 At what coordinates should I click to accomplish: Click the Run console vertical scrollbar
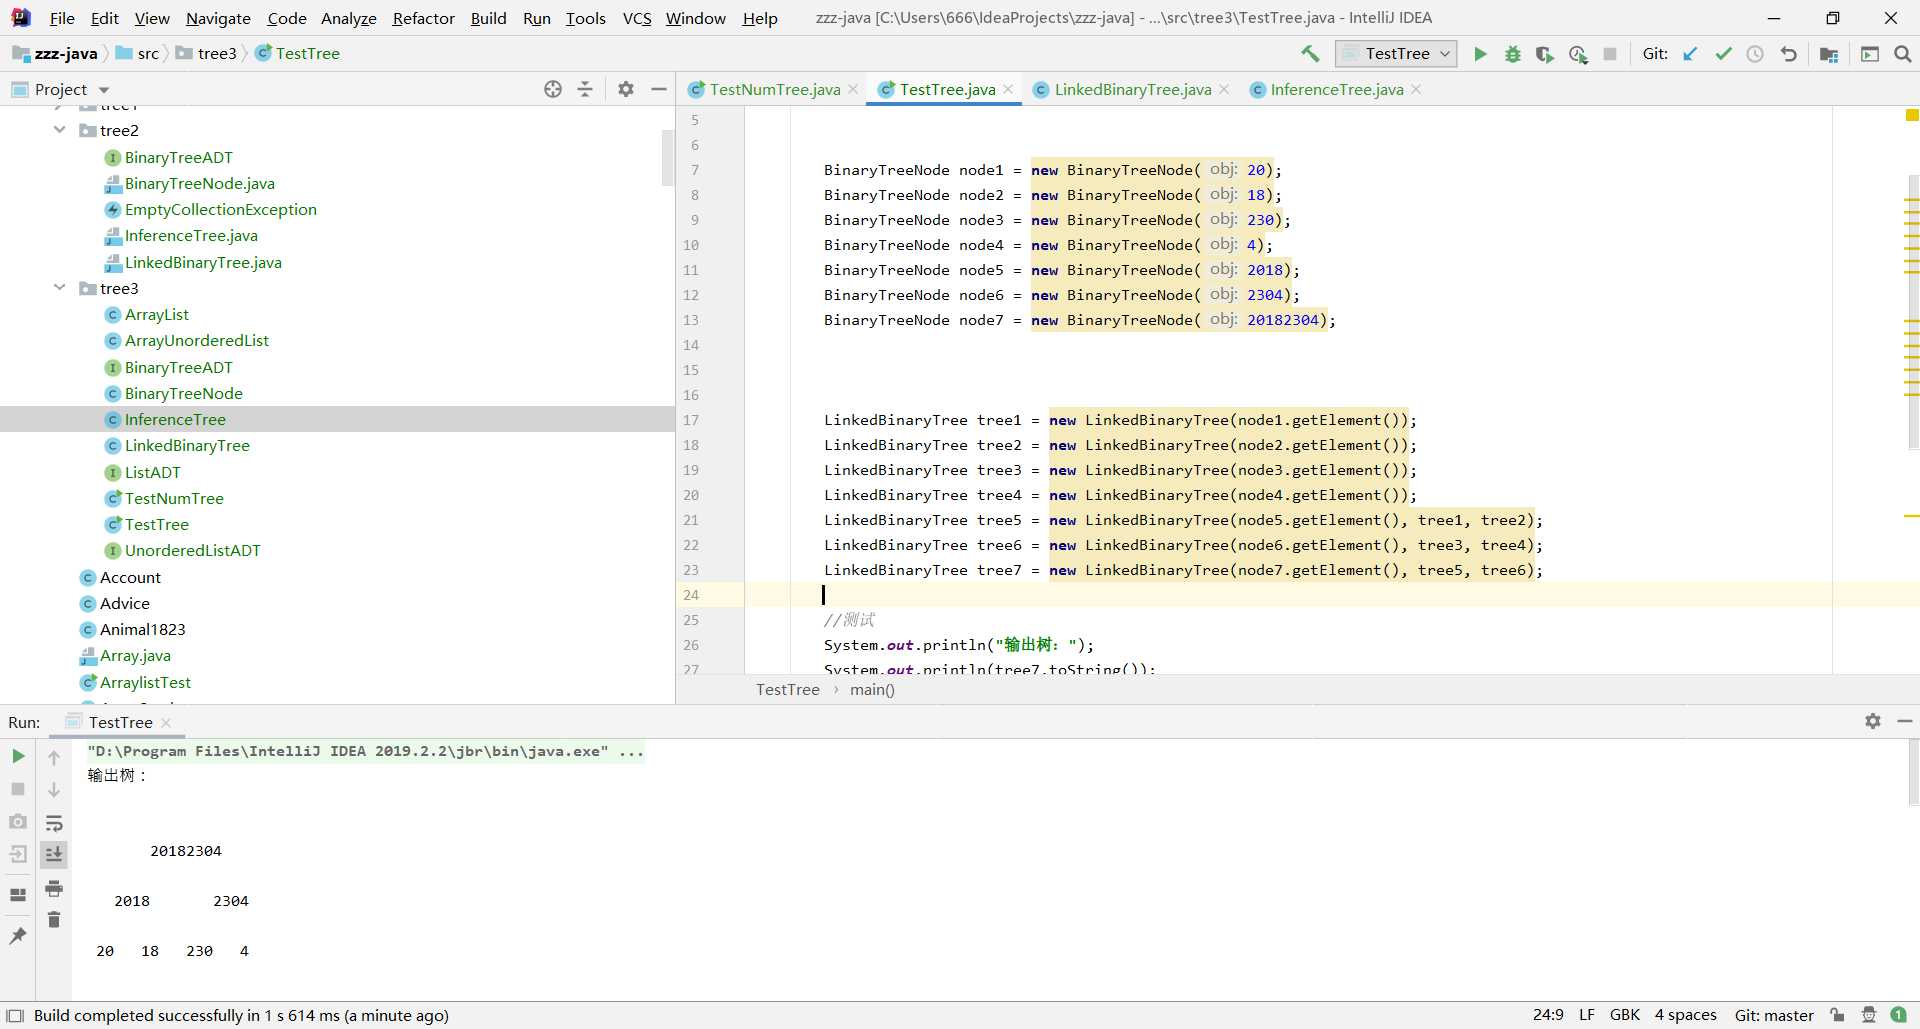click(1913, 772)
